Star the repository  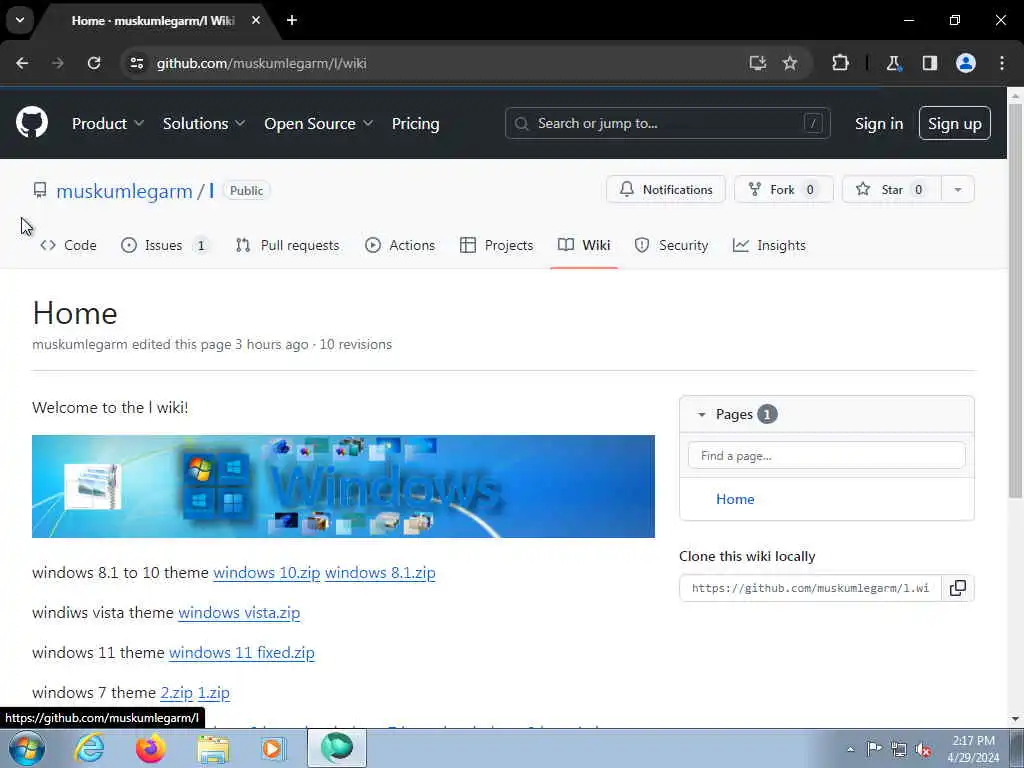coord(892,189)
